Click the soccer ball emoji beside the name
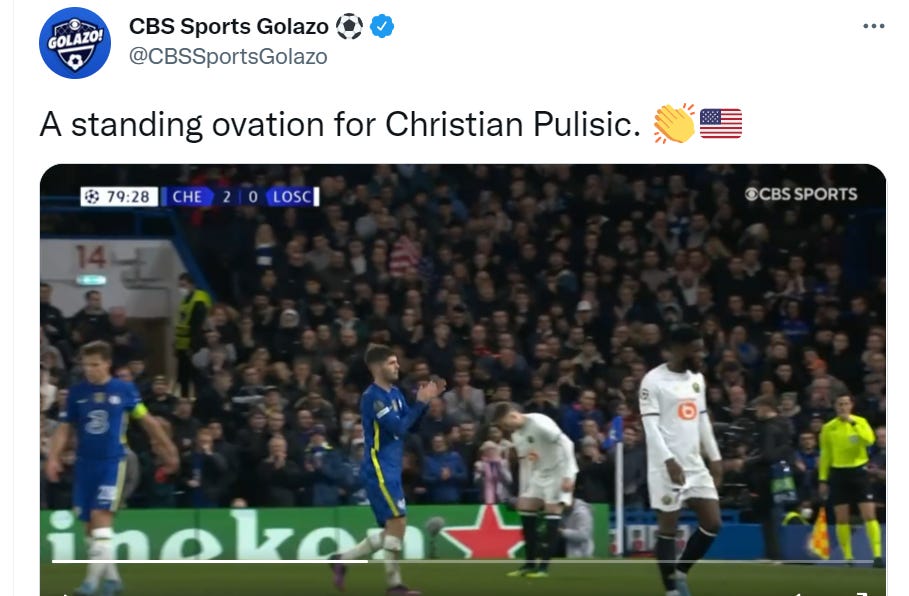The image size is (909, 596). tap(349, 27)
